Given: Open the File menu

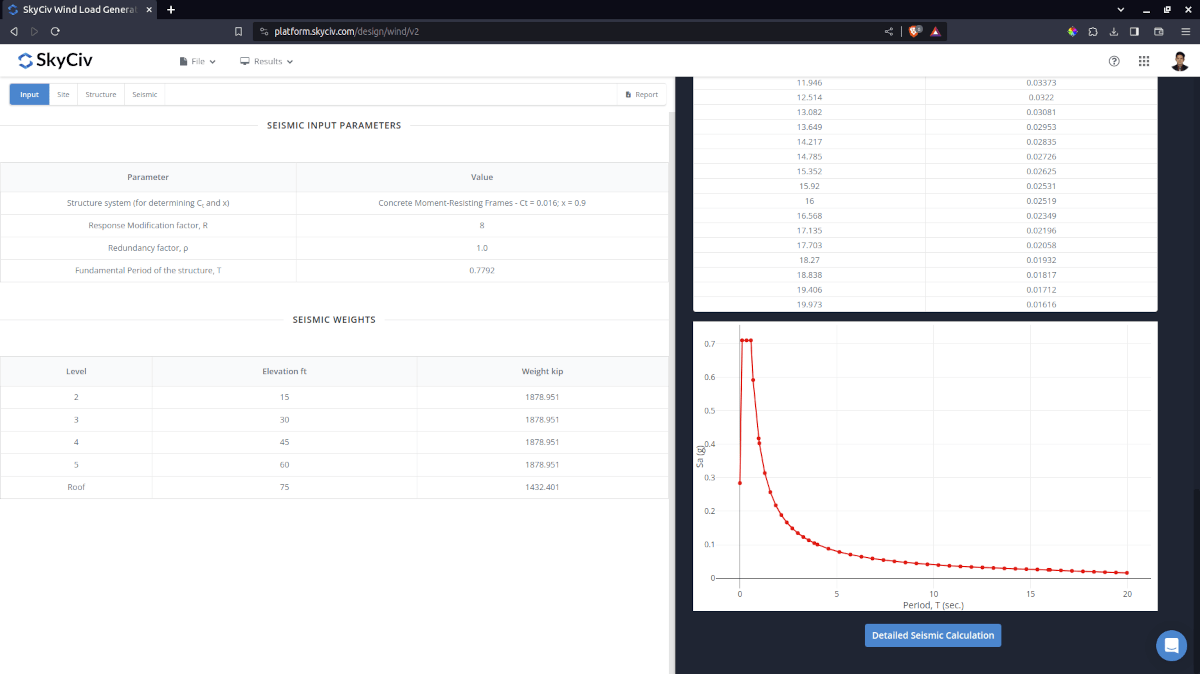Looking at the screenshot, I should [197, 60].
